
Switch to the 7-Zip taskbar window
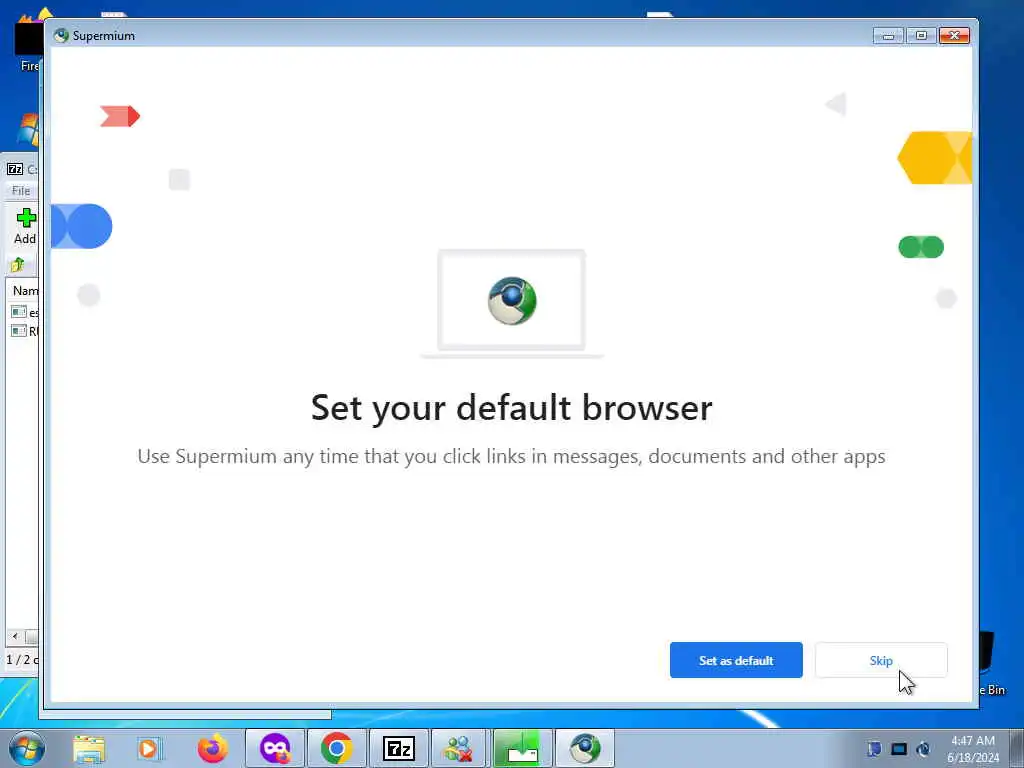(x=399, y=748)
